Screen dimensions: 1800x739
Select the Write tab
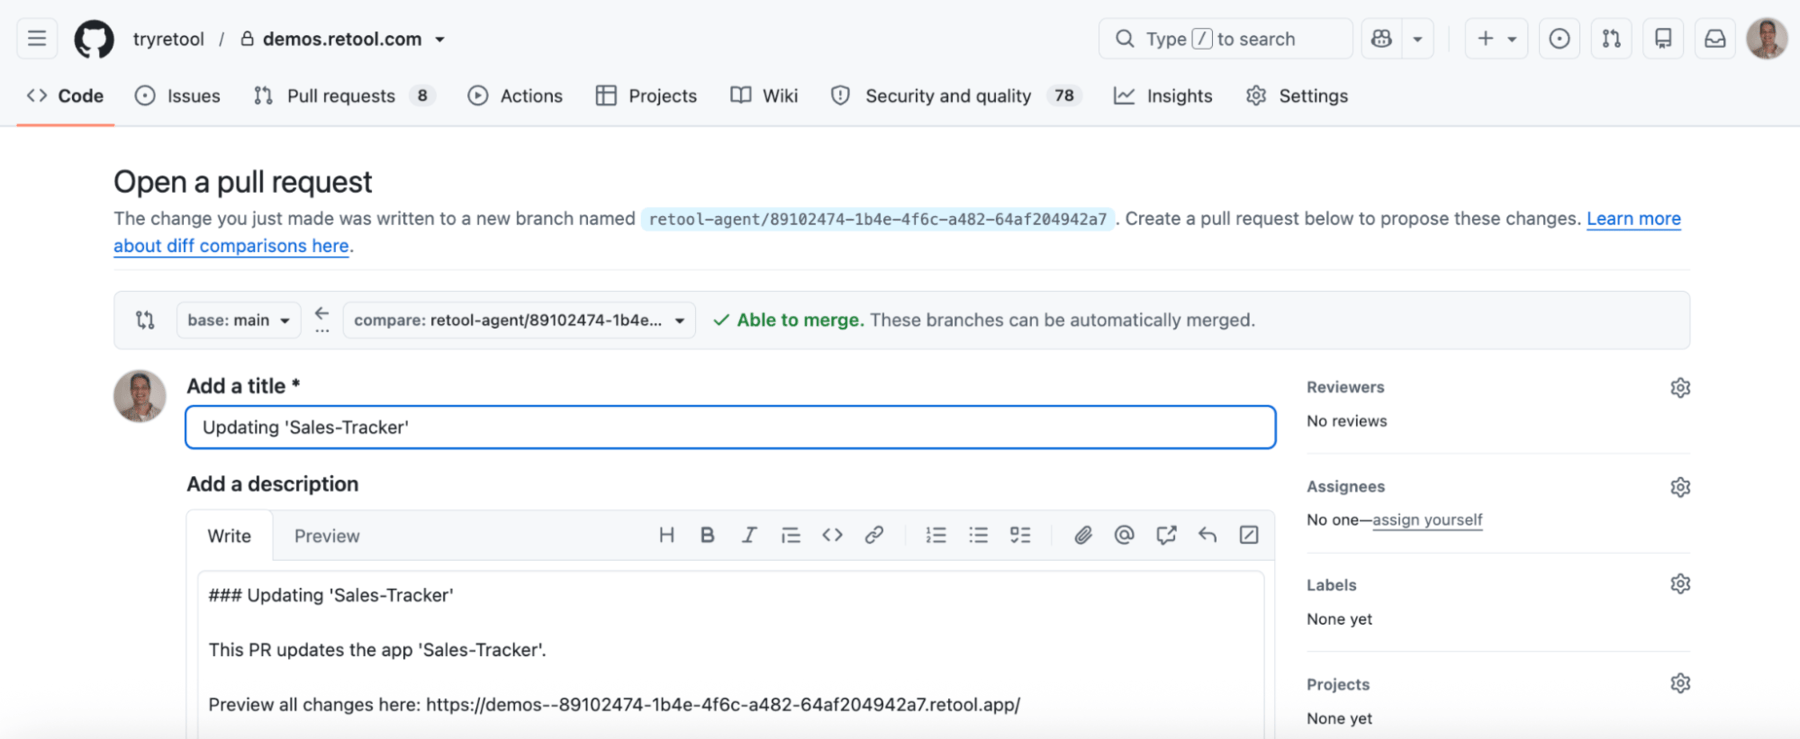(x=229, y=536)
